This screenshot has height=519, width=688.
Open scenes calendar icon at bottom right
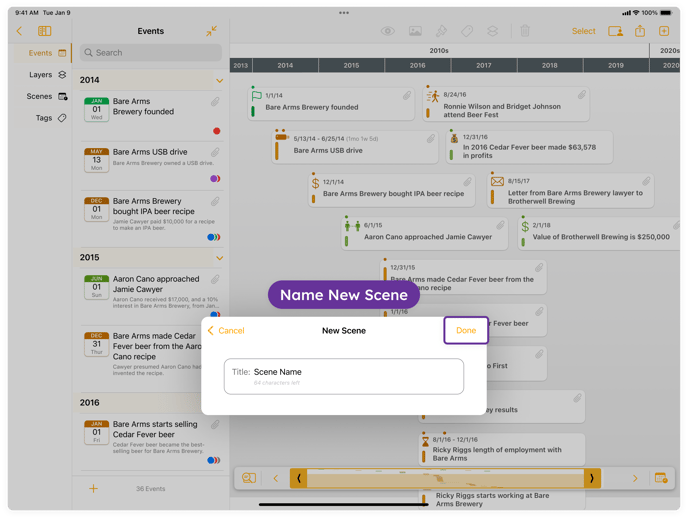click(x=661, y=478)
